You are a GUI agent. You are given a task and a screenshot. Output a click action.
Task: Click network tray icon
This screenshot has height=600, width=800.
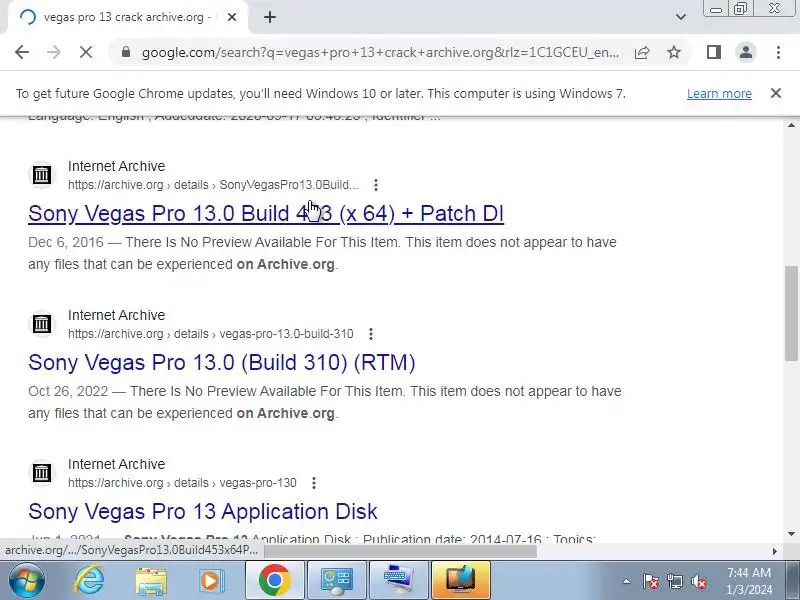pyautogui.click(x=675, y=581)
